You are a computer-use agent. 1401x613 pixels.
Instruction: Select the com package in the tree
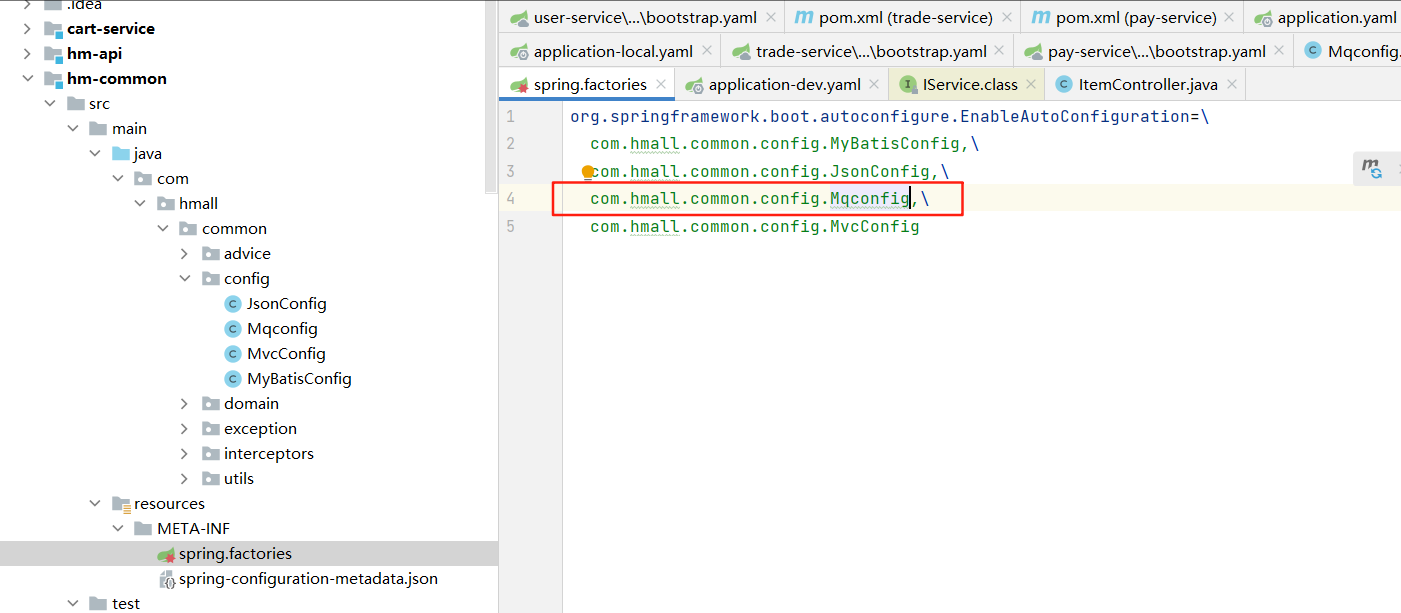point(173,179)
